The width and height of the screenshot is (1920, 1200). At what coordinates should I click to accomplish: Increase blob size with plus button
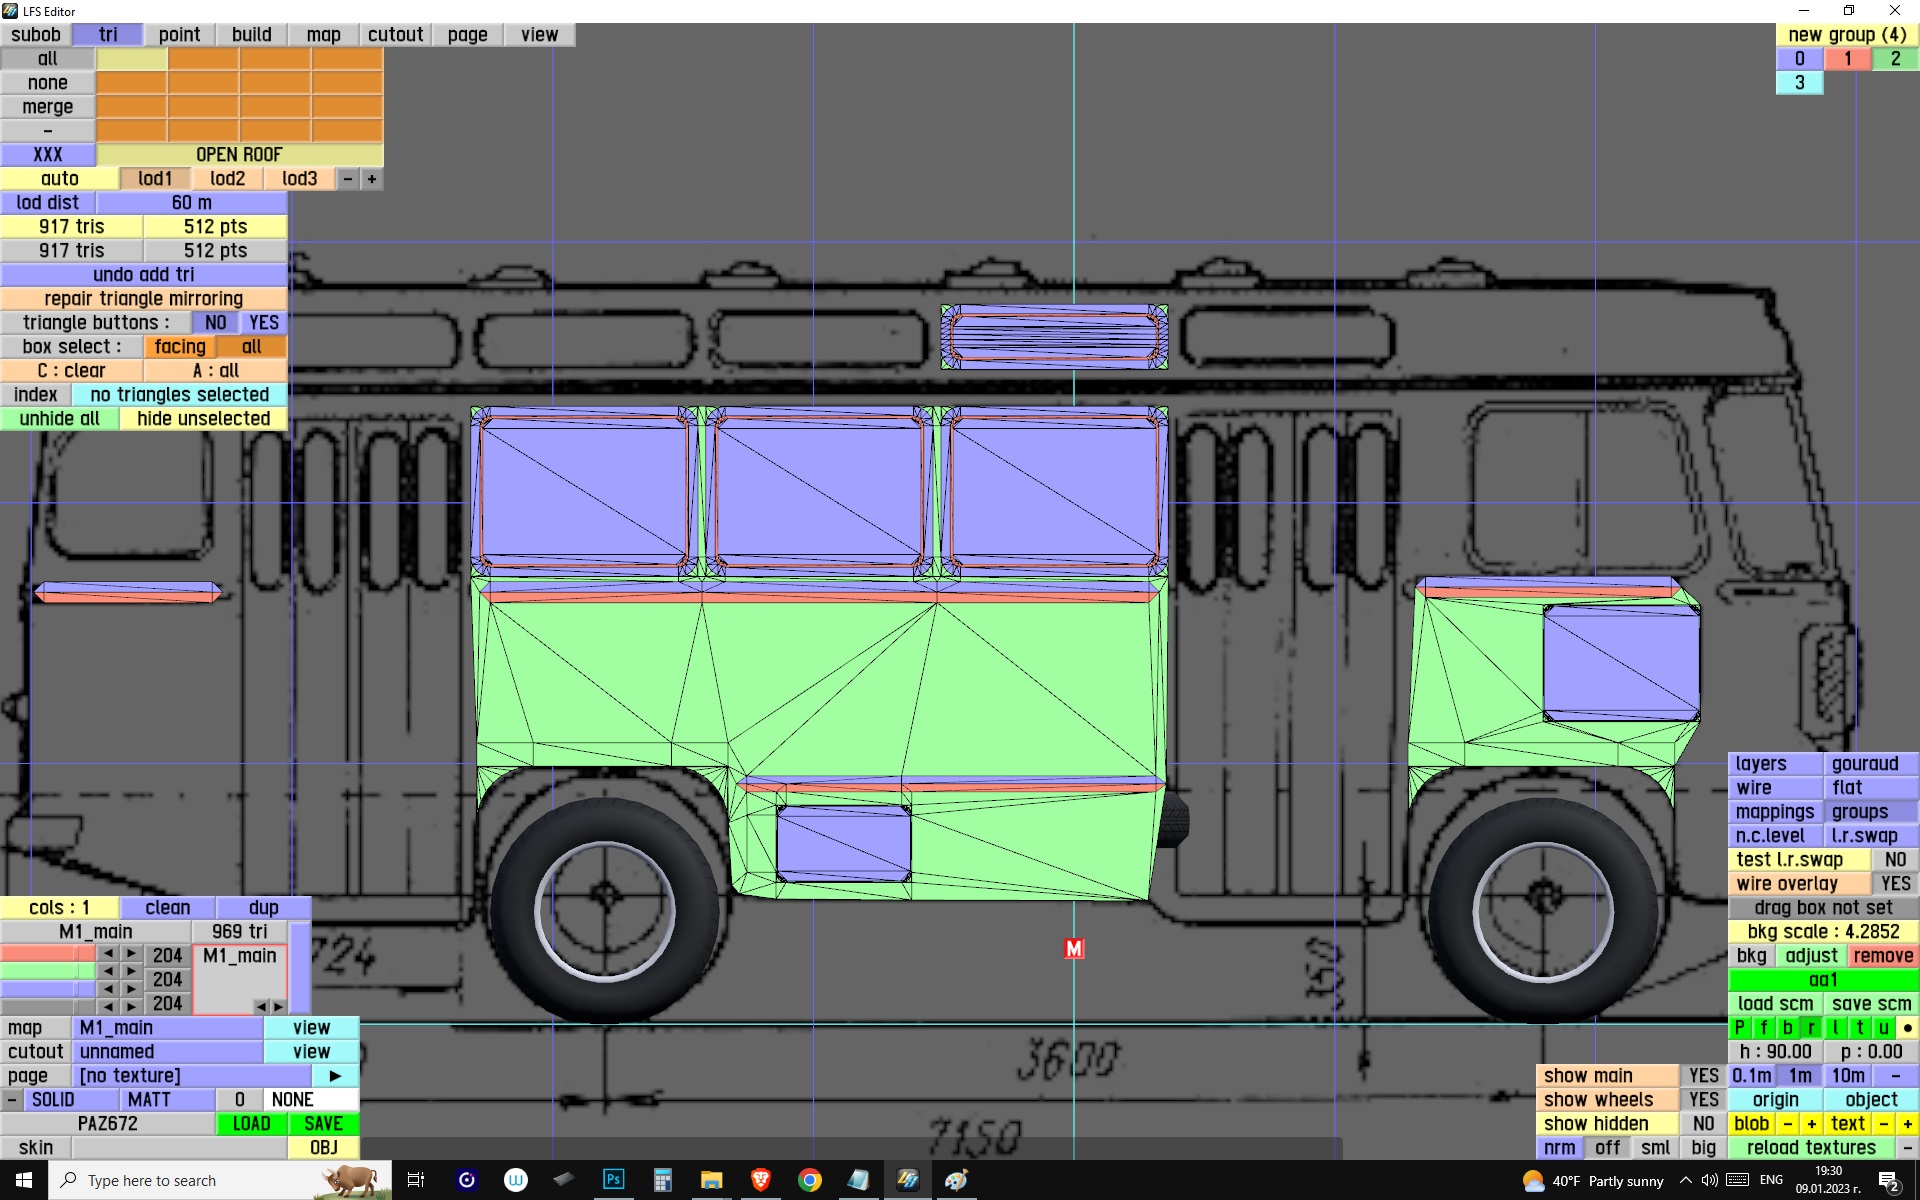(x=1811, y=1124)
